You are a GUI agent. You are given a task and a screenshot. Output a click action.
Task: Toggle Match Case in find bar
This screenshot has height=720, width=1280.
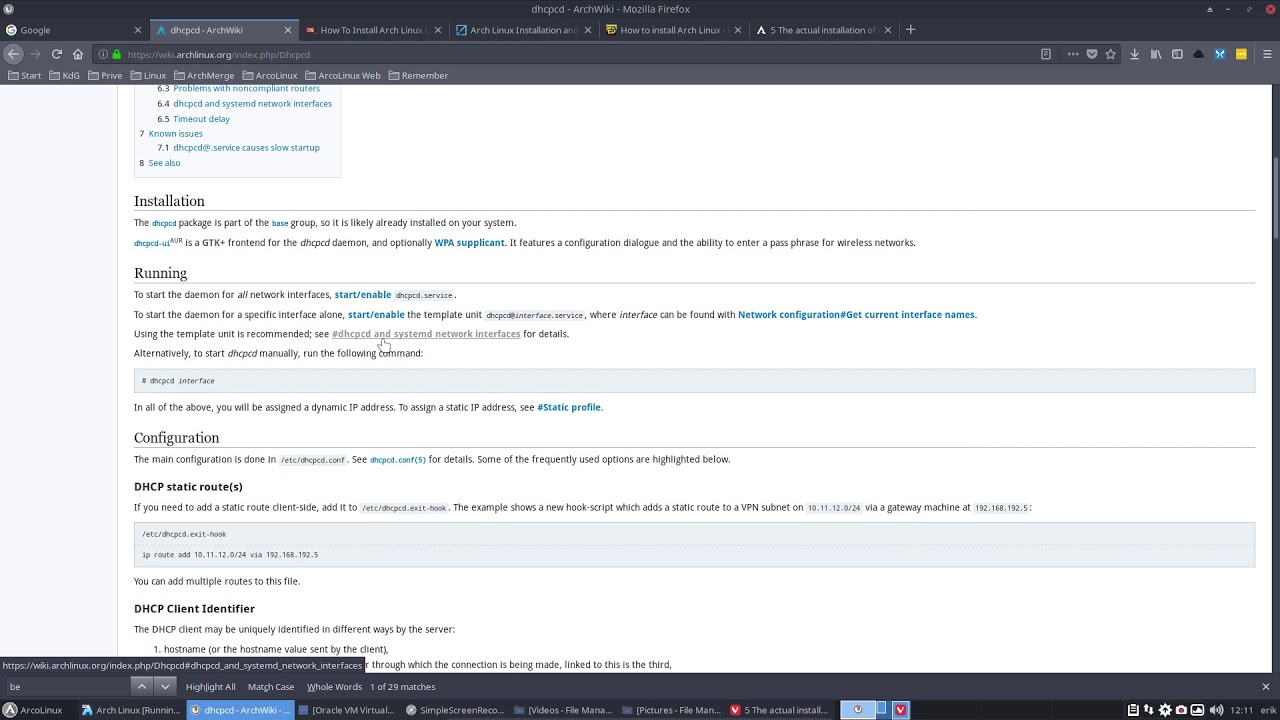tap(271, 687)
